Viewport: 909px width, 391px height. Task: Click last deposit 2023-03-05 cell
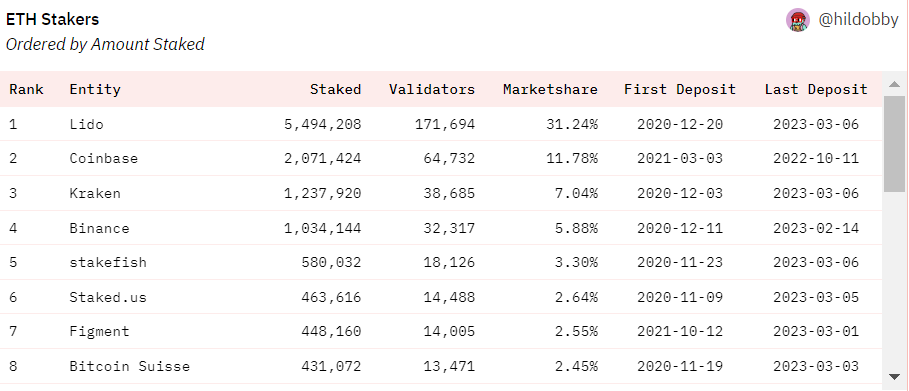pos(816,298)
